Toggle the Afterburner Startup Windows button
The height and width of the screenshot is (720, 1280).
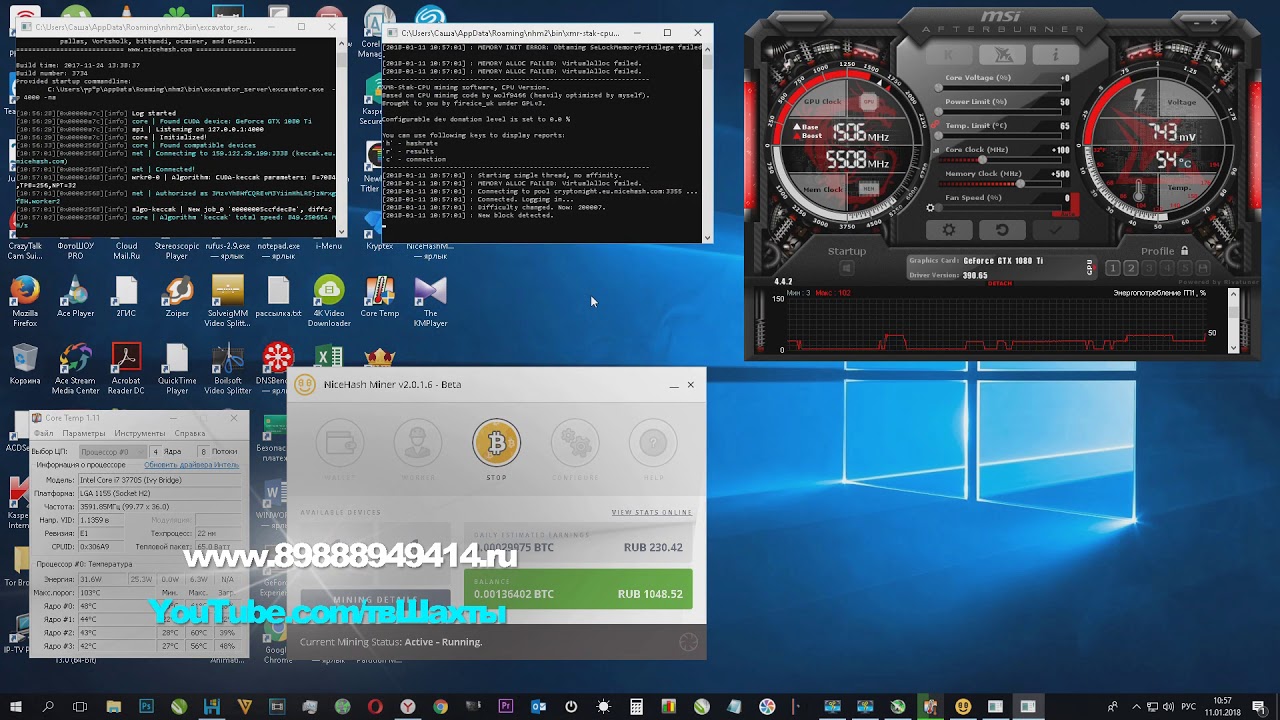[846, 268]
